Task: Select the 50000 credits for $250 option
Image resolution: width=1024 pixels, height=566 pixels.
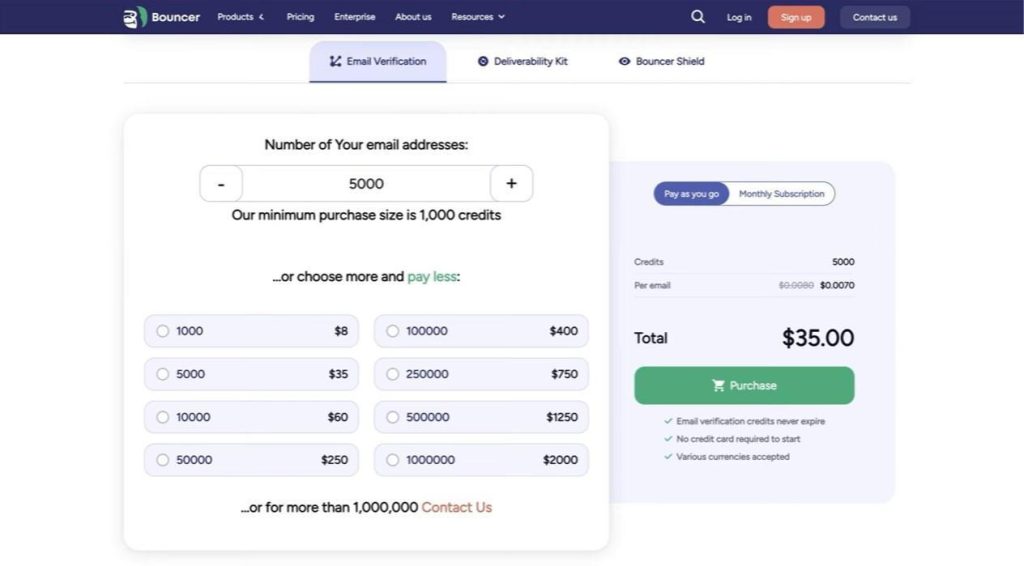Action: tap(251, 460)
